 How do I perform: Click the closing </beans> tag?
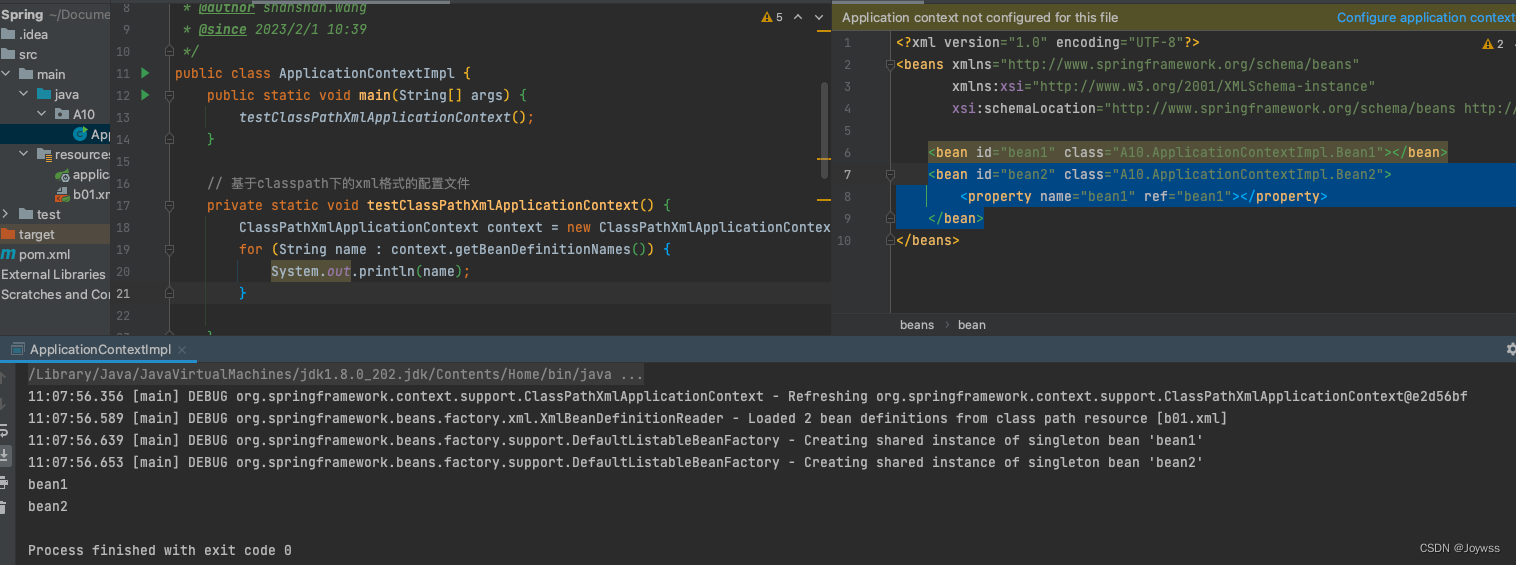tap(927, 240)
